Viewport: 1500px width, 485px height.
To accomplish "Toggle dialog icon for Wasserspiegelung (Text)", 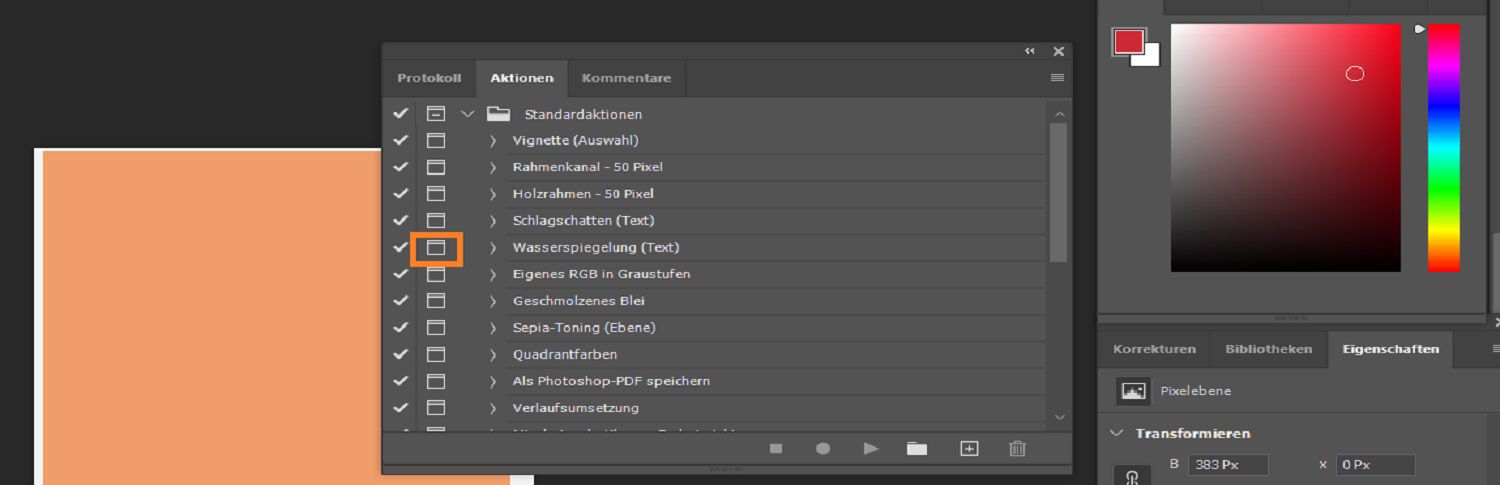I will point(436,247).
